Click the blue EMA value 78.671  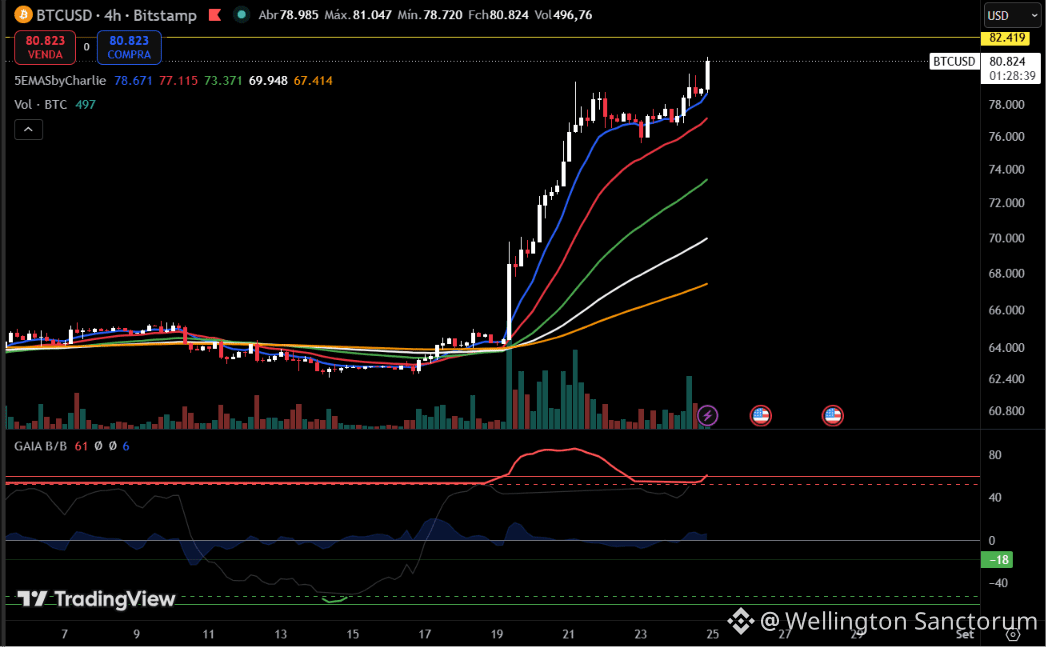click(133, 81)
